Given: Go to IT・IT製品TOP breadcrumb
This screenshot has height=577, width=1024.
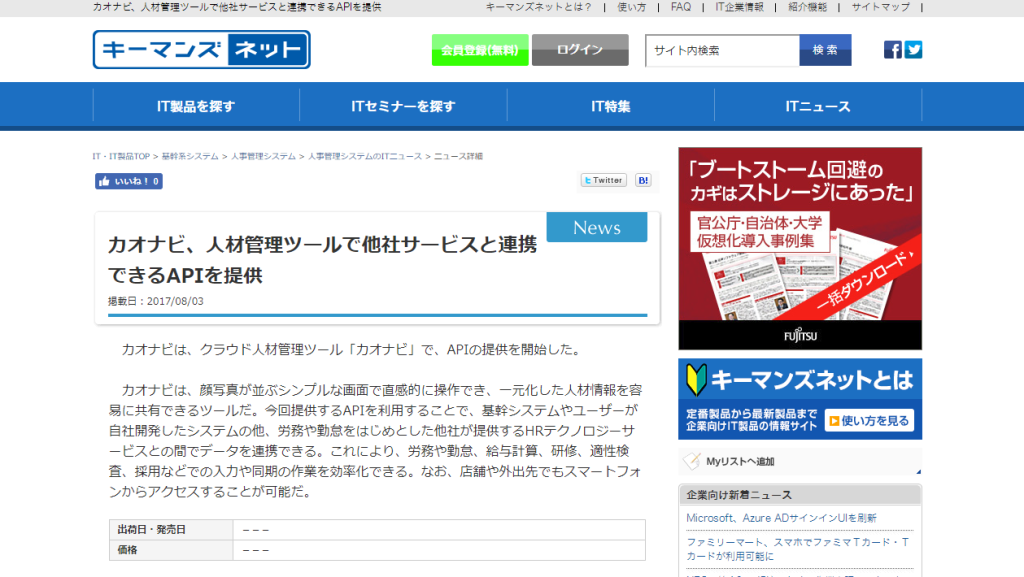Looking at the screenshot, I should tap(121, 156).
